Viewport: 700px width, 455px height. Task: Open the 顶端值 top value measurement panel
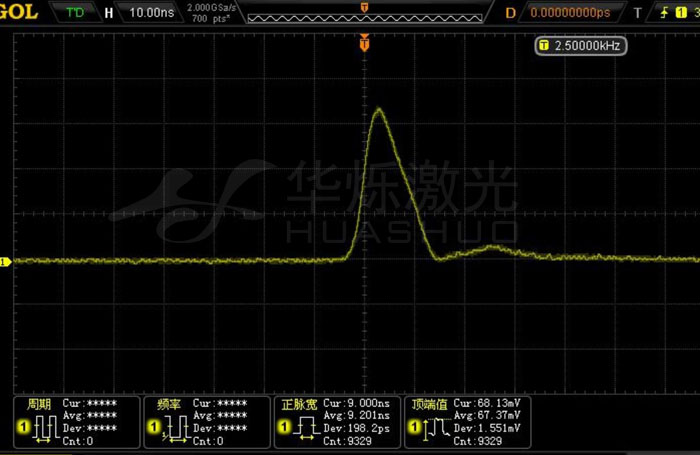coord(470,421)
